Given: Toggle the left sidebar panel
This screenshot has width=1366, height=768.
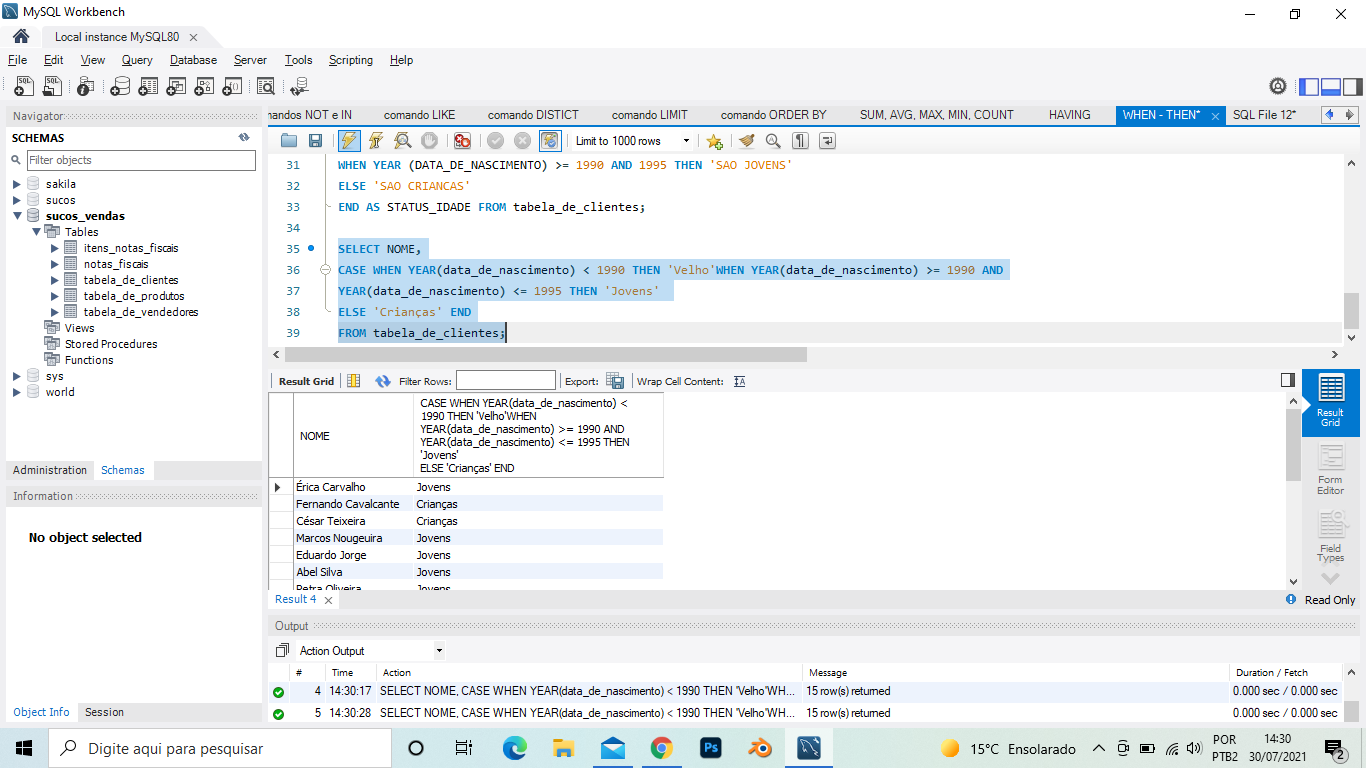Looking at the screenshot, I should pos(1309,86).
